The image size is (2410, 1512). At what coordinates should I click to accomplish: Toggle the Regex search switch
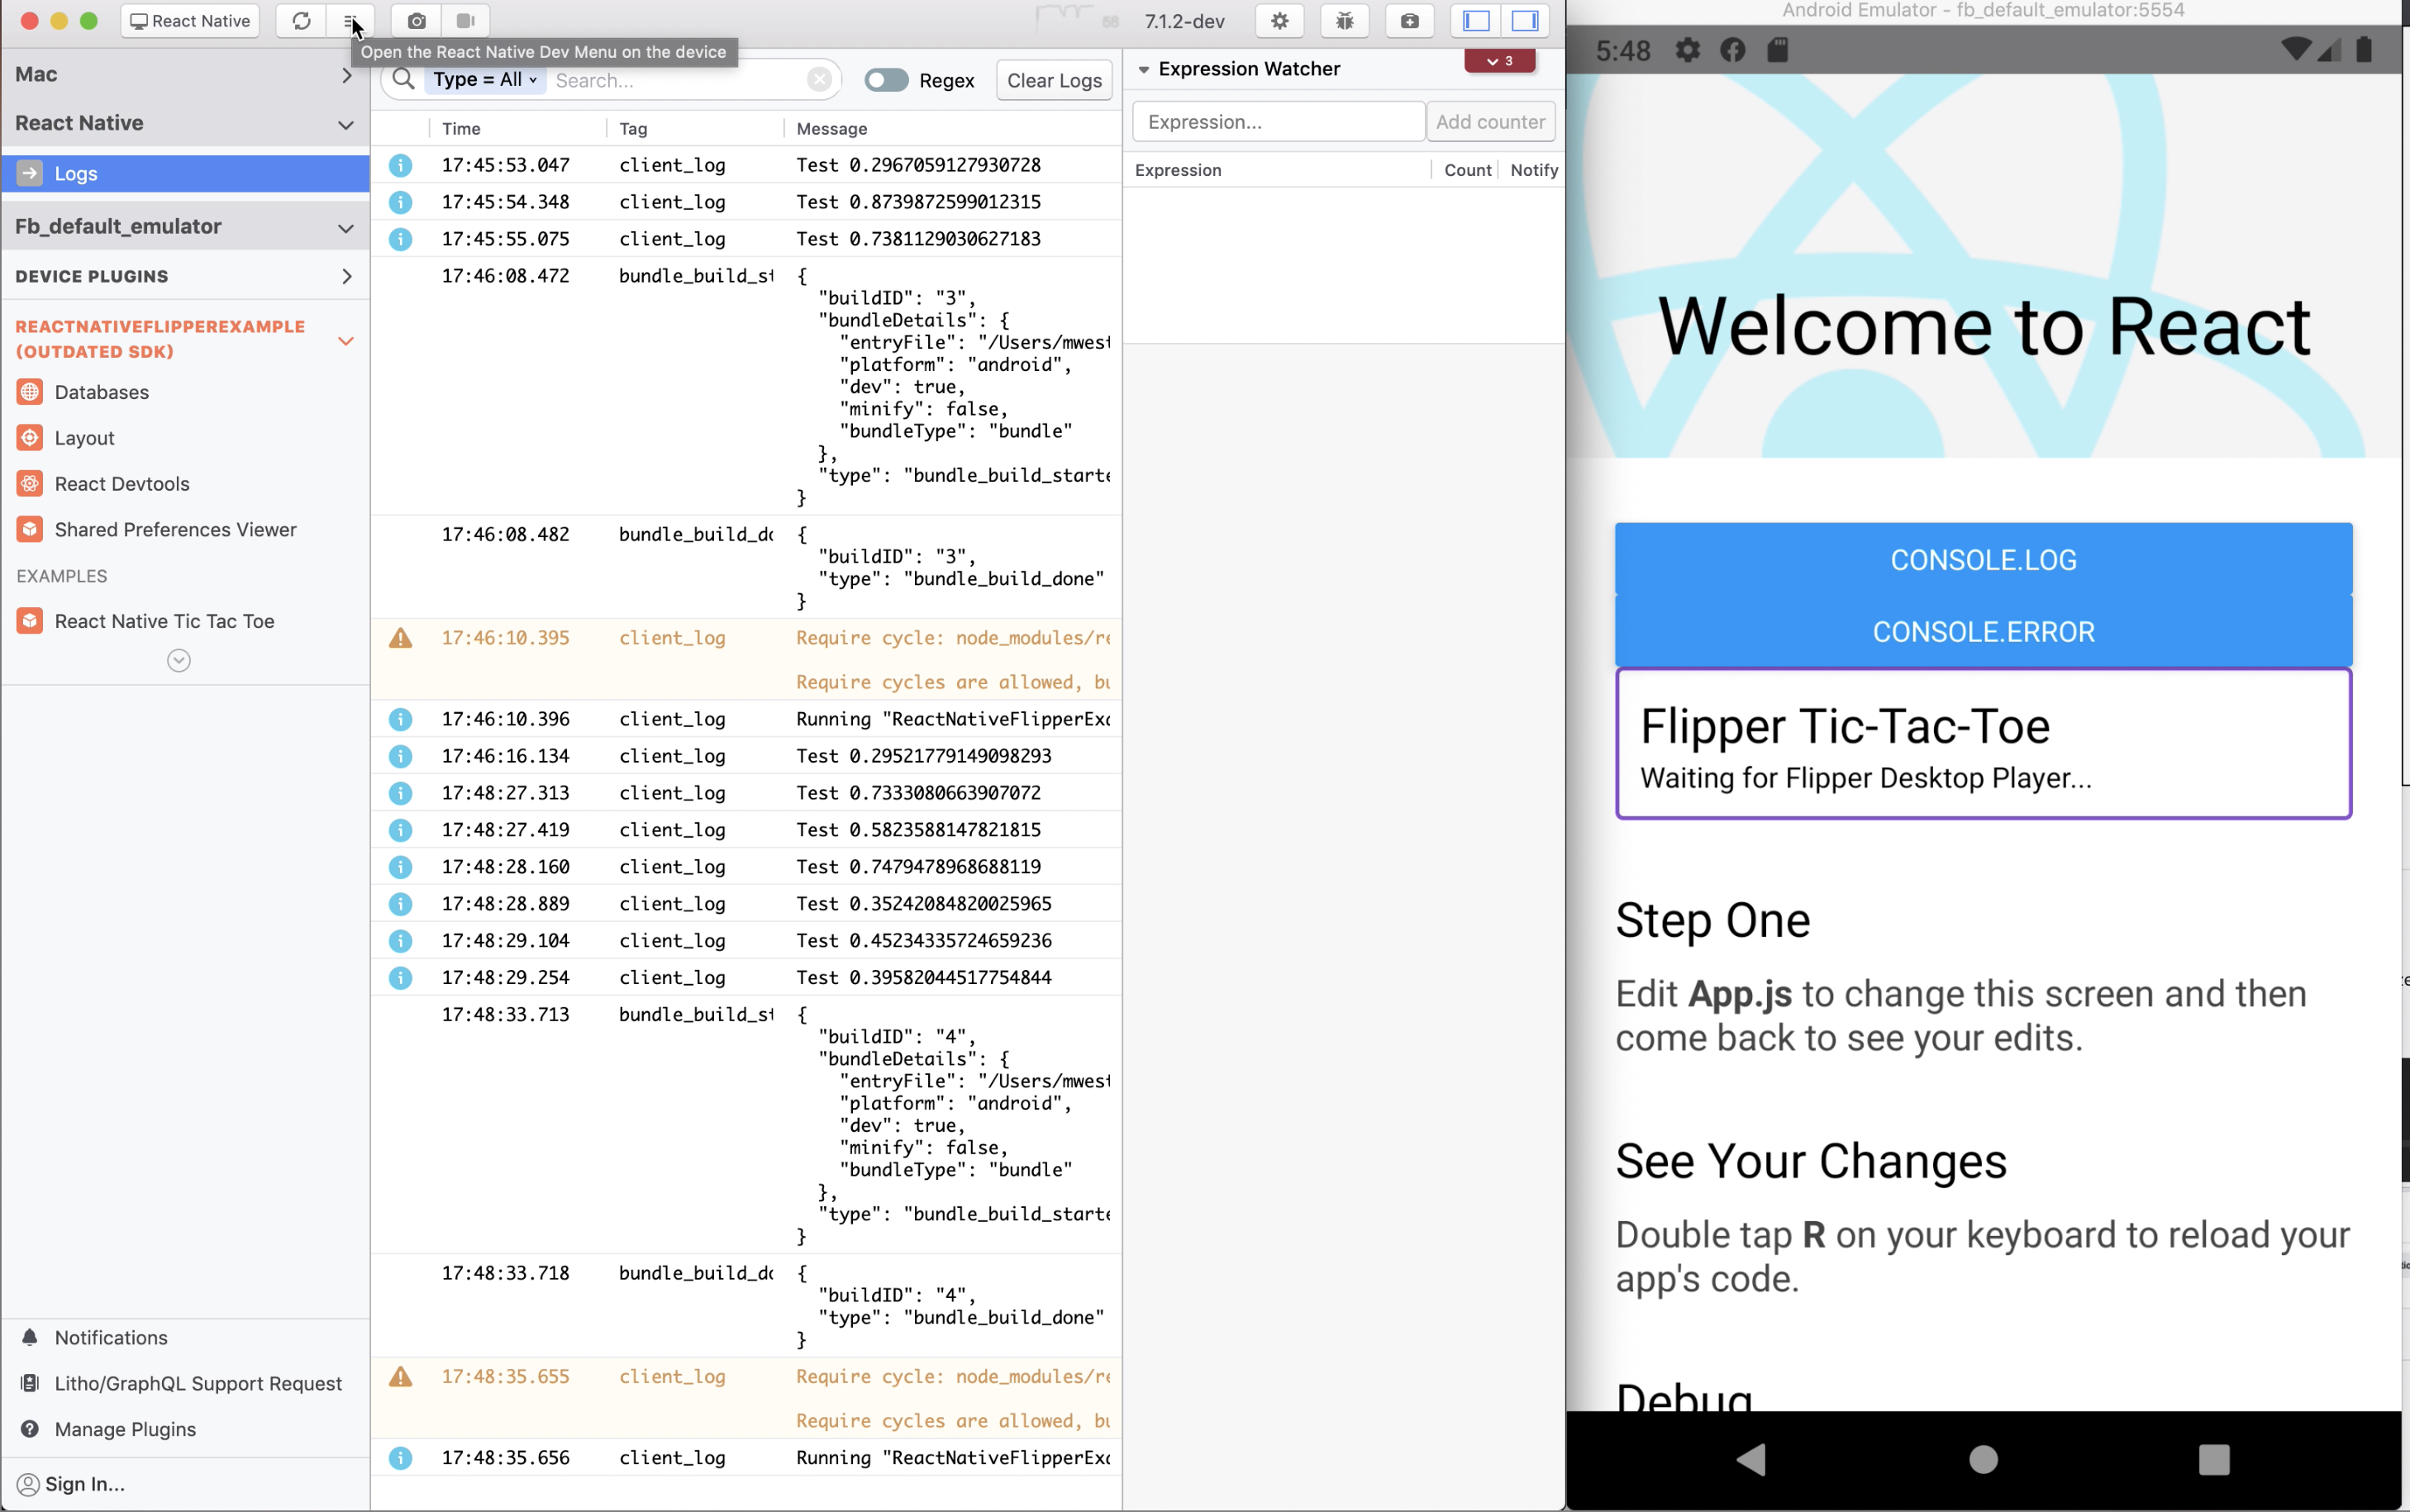tap(886, 80)
